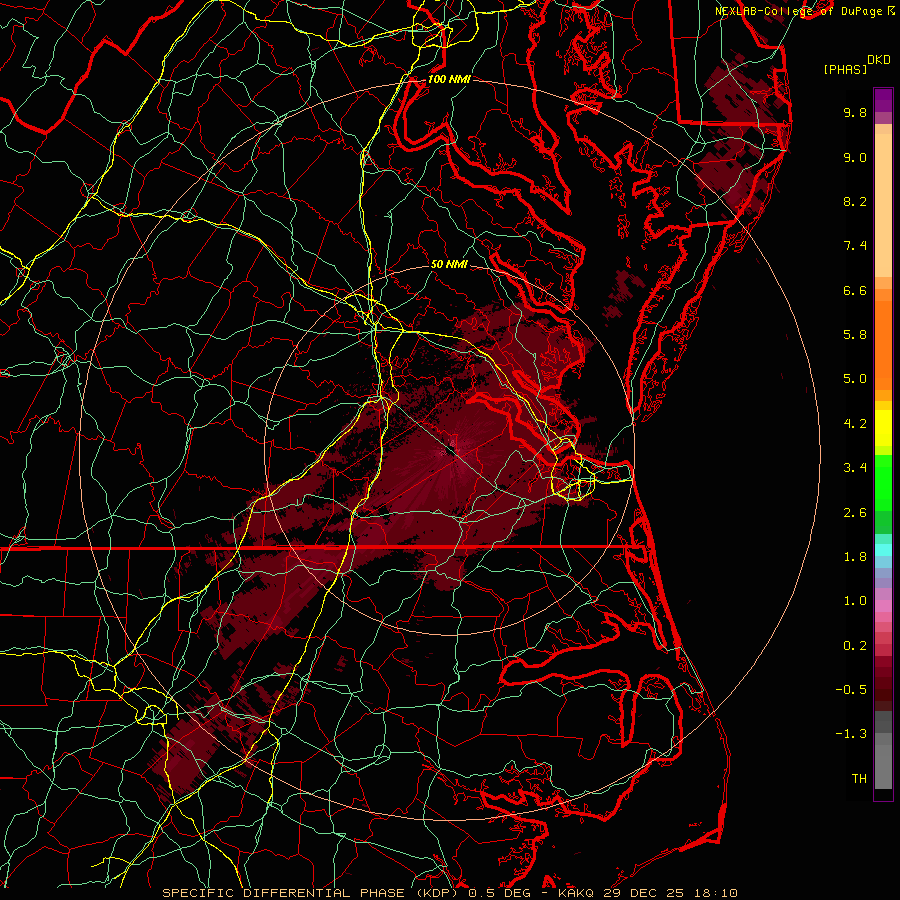900x900 pixels.
Task: Select the -1.3 legend value
Action: [x=851, y=734]
